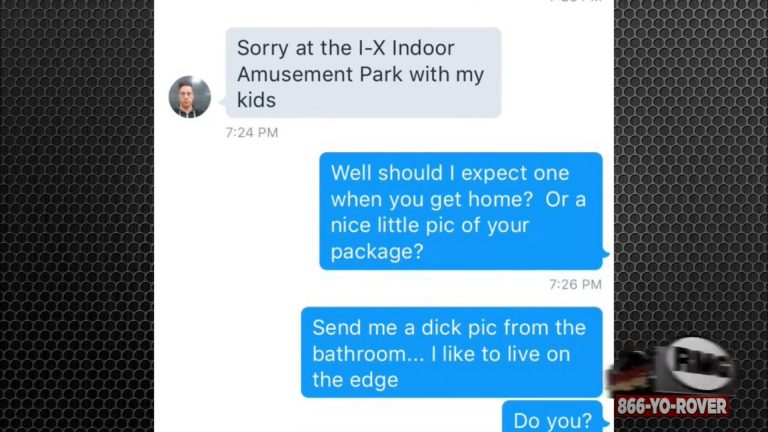Click the left honeycomb background panel
This screenshot has height=432, width=768.
point(77,216)
